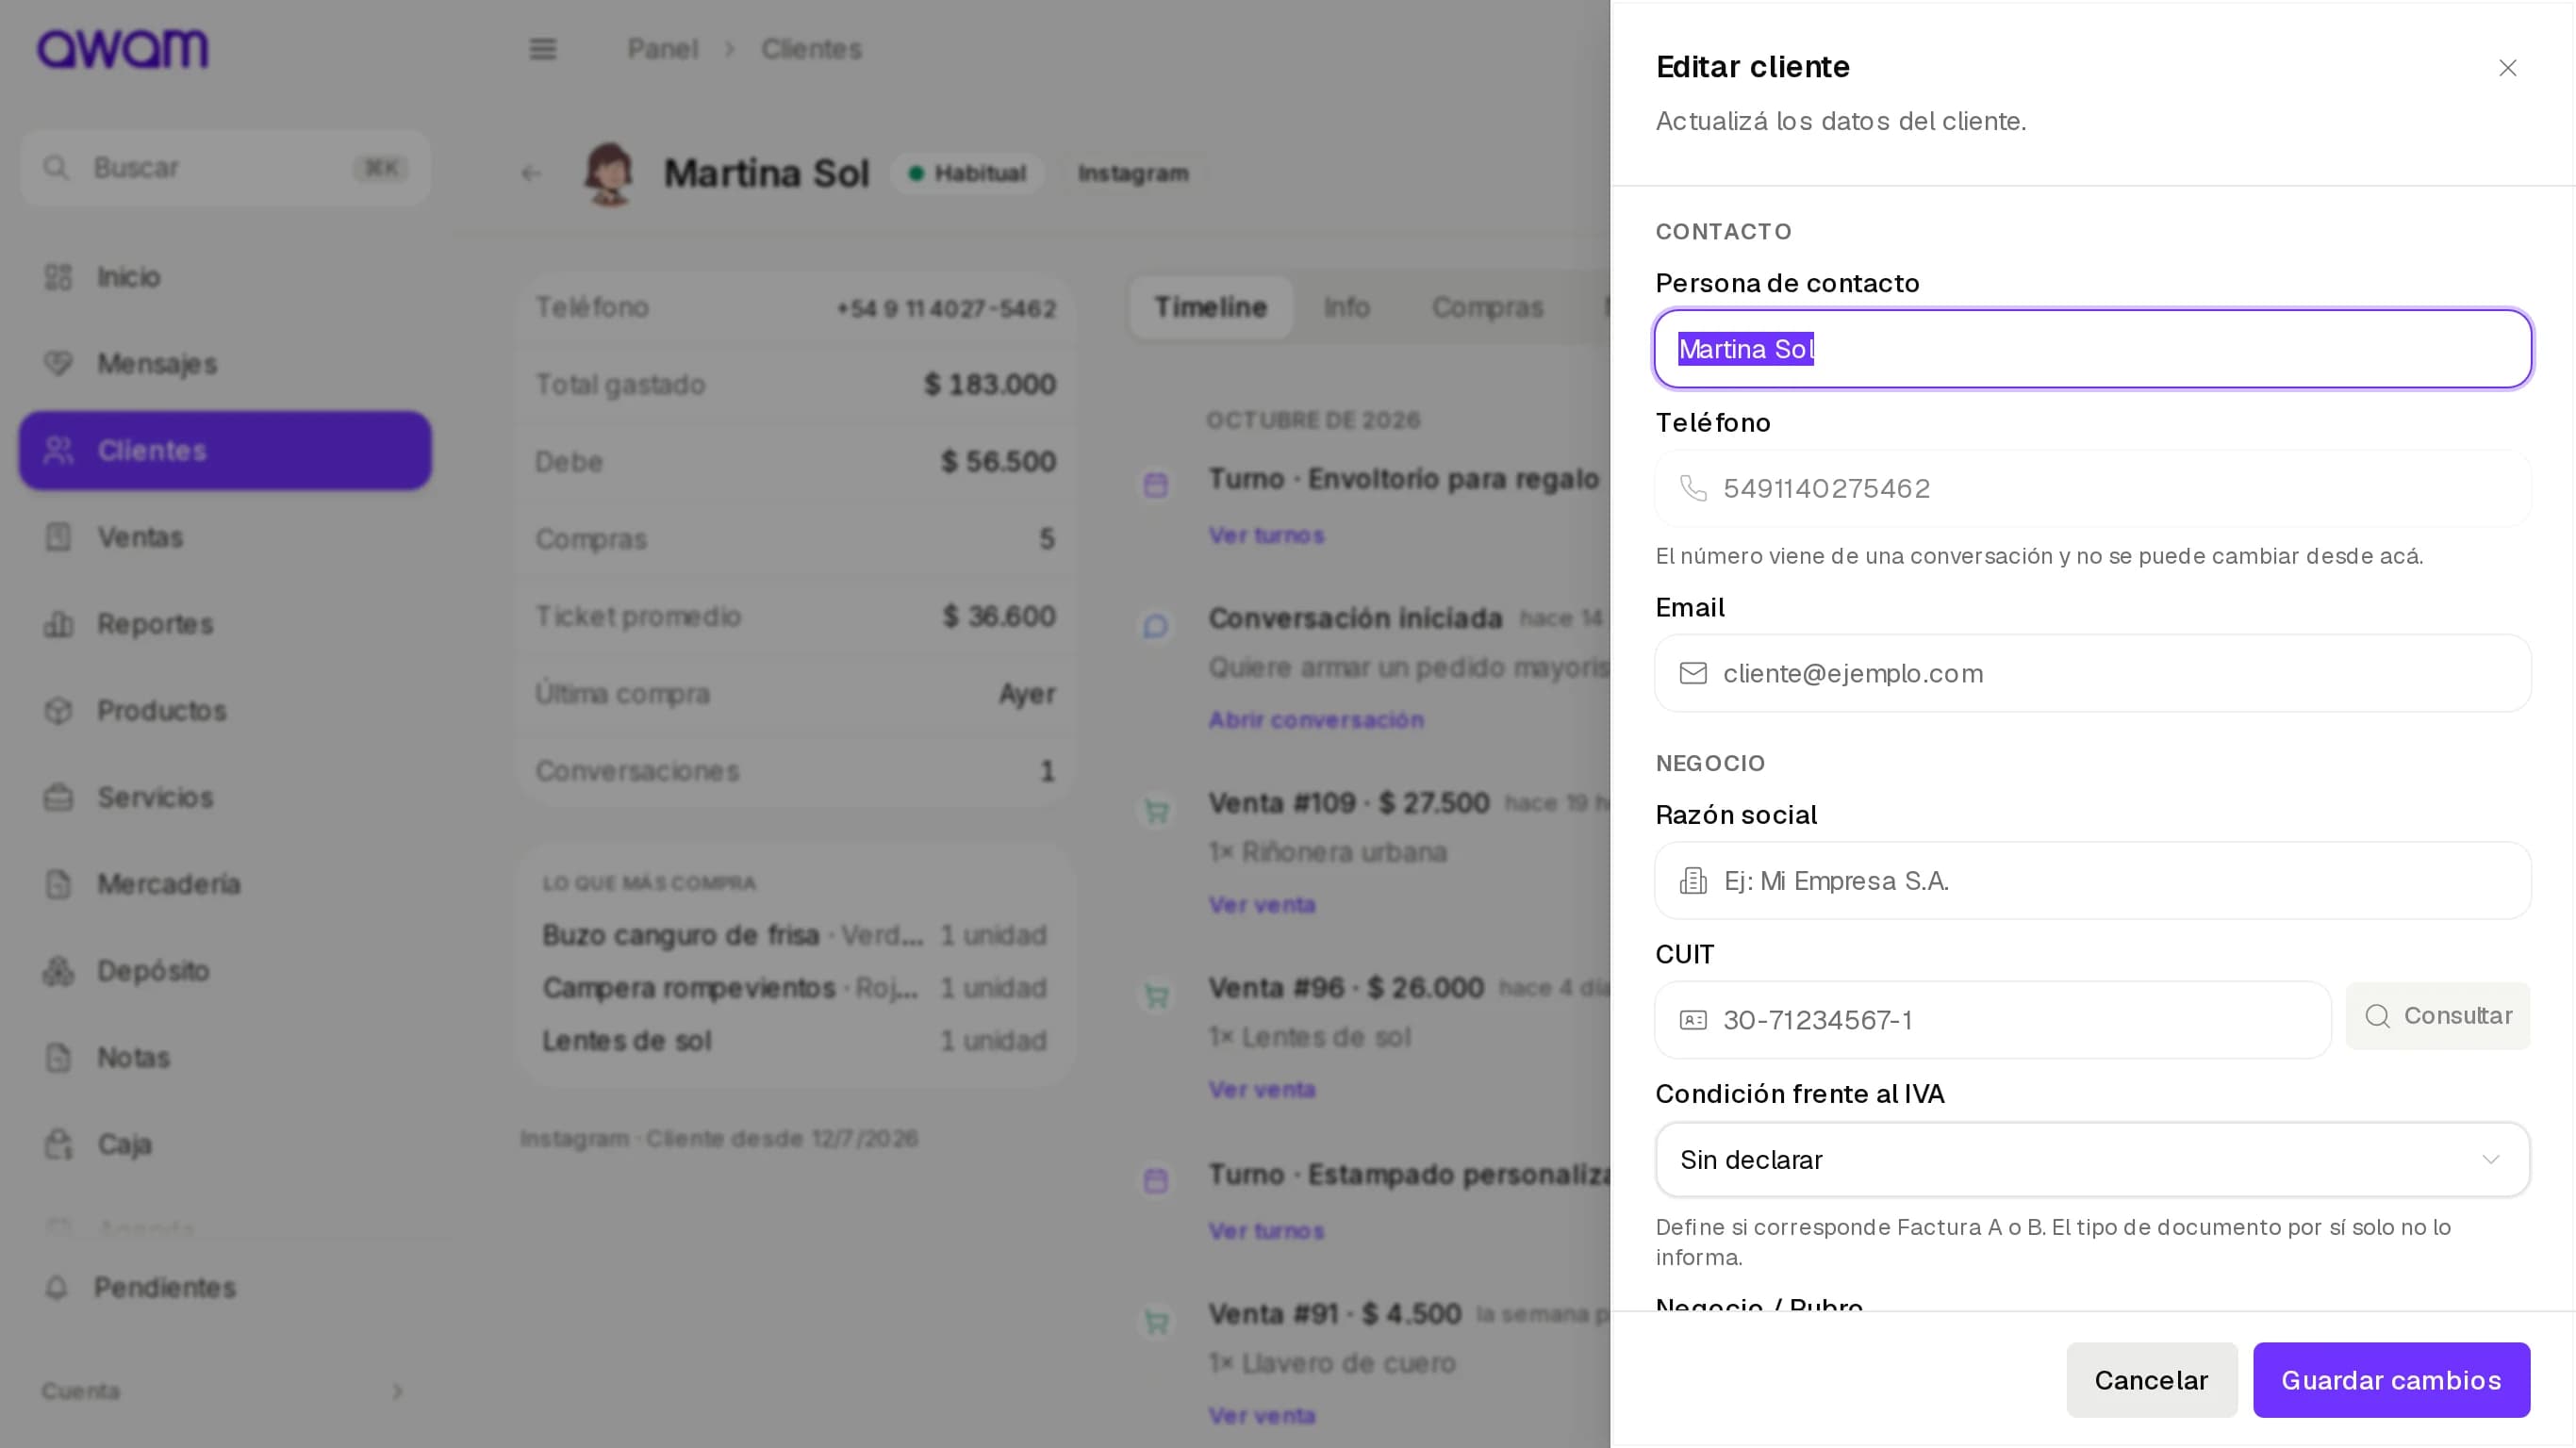The width and height of the screenshot is (2576, 1448).
Task: Toggle the sidebar hamburger menu
Action: (542, 49)
